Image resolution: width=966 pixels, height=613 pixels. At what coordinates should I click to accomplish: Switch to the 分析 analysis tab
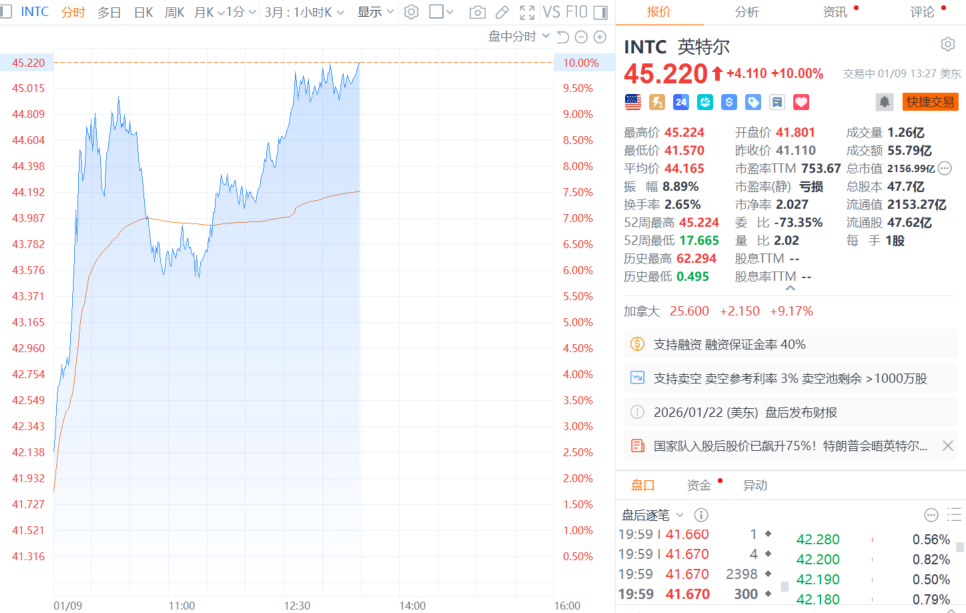[x=747, y=12]
